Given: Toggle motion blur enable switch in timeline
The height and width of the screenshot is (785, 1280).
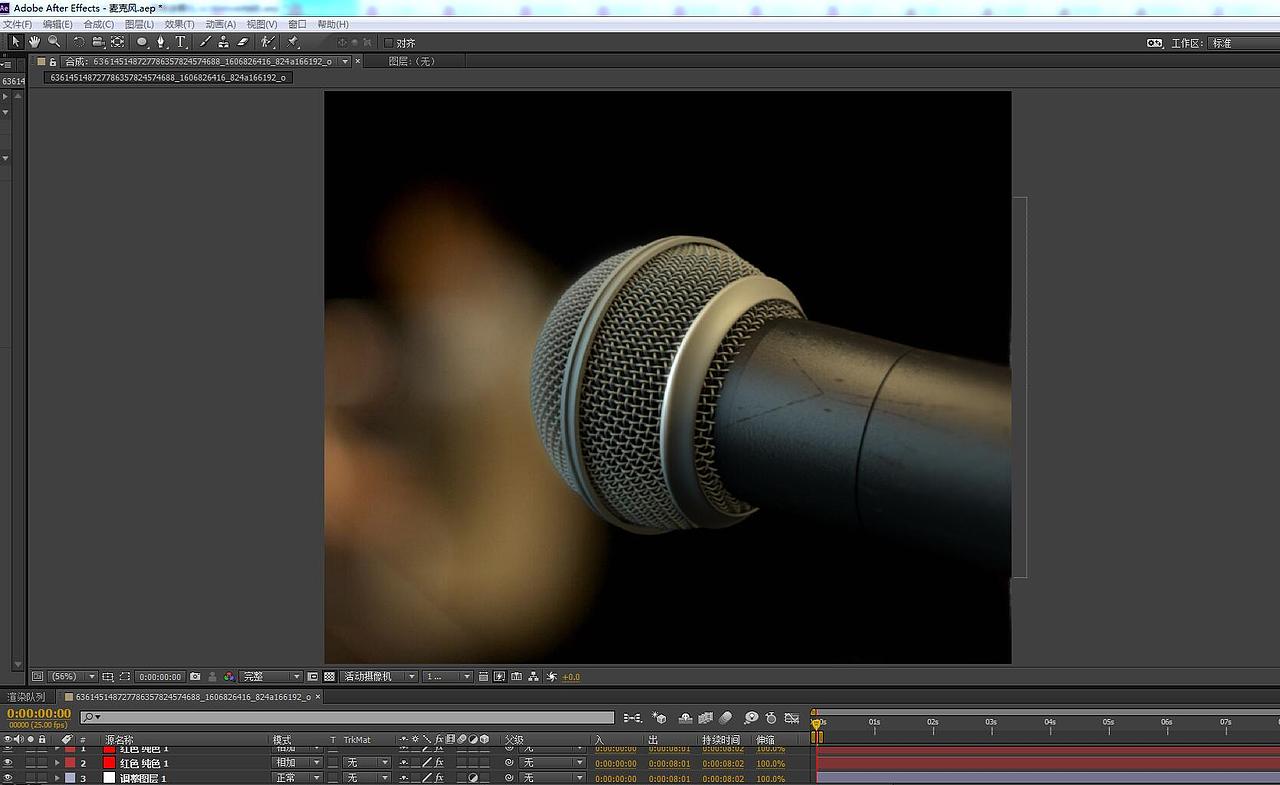Looking at the screenshot, I should pyautogui.click(x=726, y=718).
